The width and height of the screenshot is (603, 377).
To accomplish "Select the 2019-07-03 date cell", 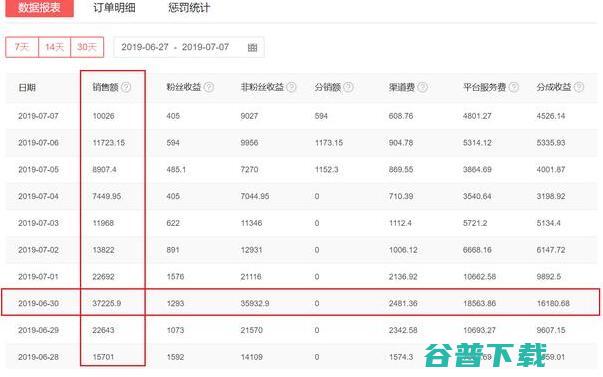I will click(x=38, y=223).
